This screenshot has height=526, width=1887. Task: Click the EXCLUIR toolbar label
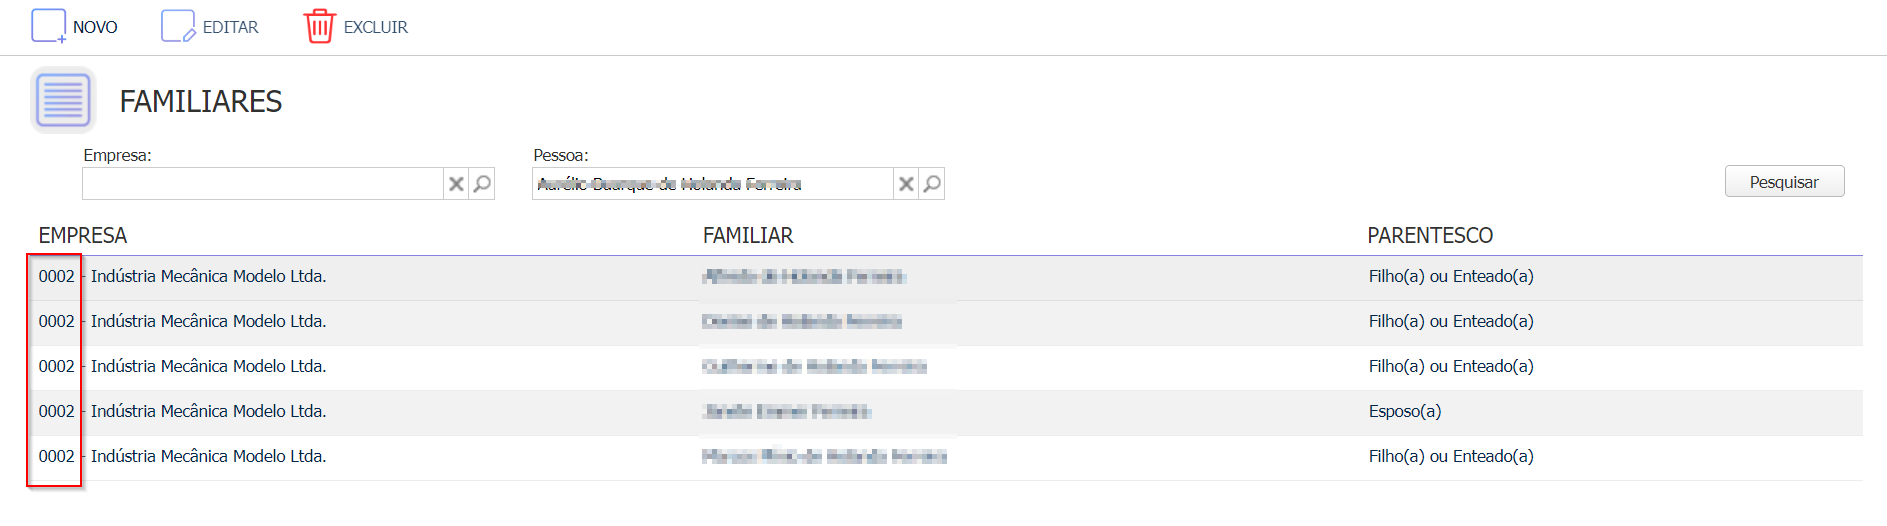pyautogui.click(x=376, y=27)
